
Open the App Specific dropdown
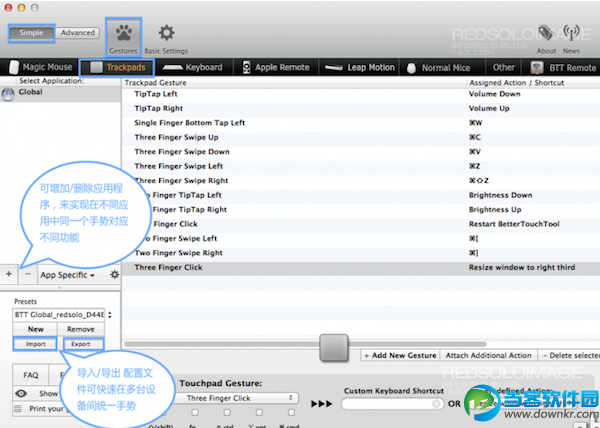click(x=68, y=275)
